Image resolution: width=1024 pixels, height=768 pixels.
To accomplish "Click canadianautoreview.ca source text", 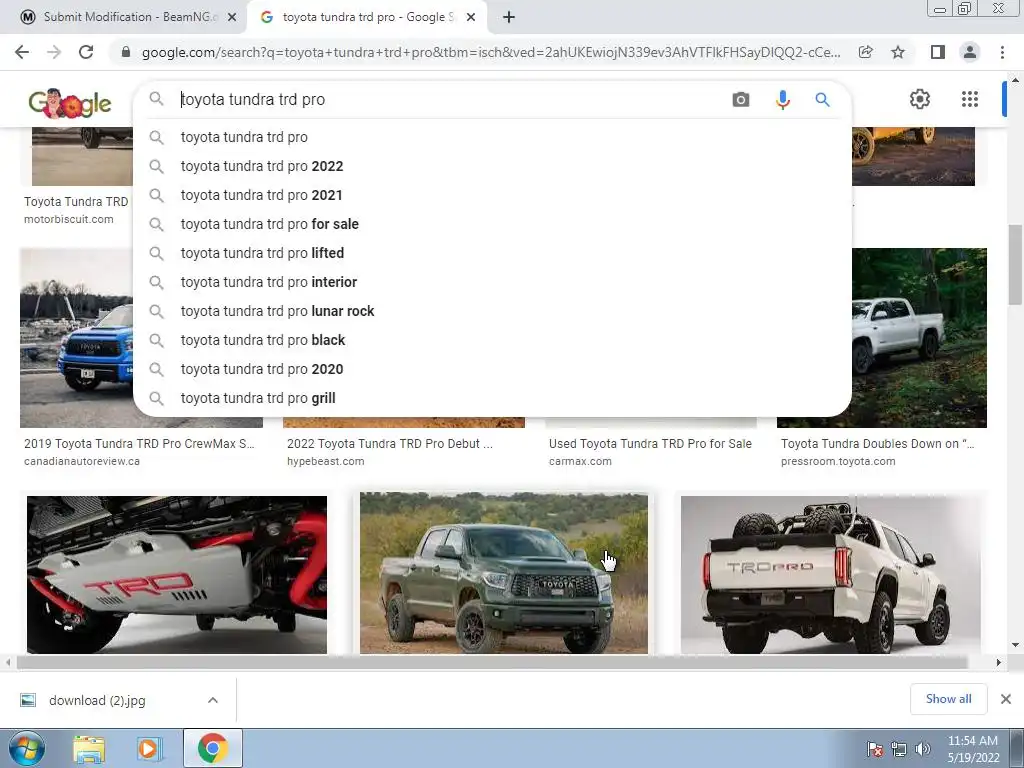I will 82,461.
